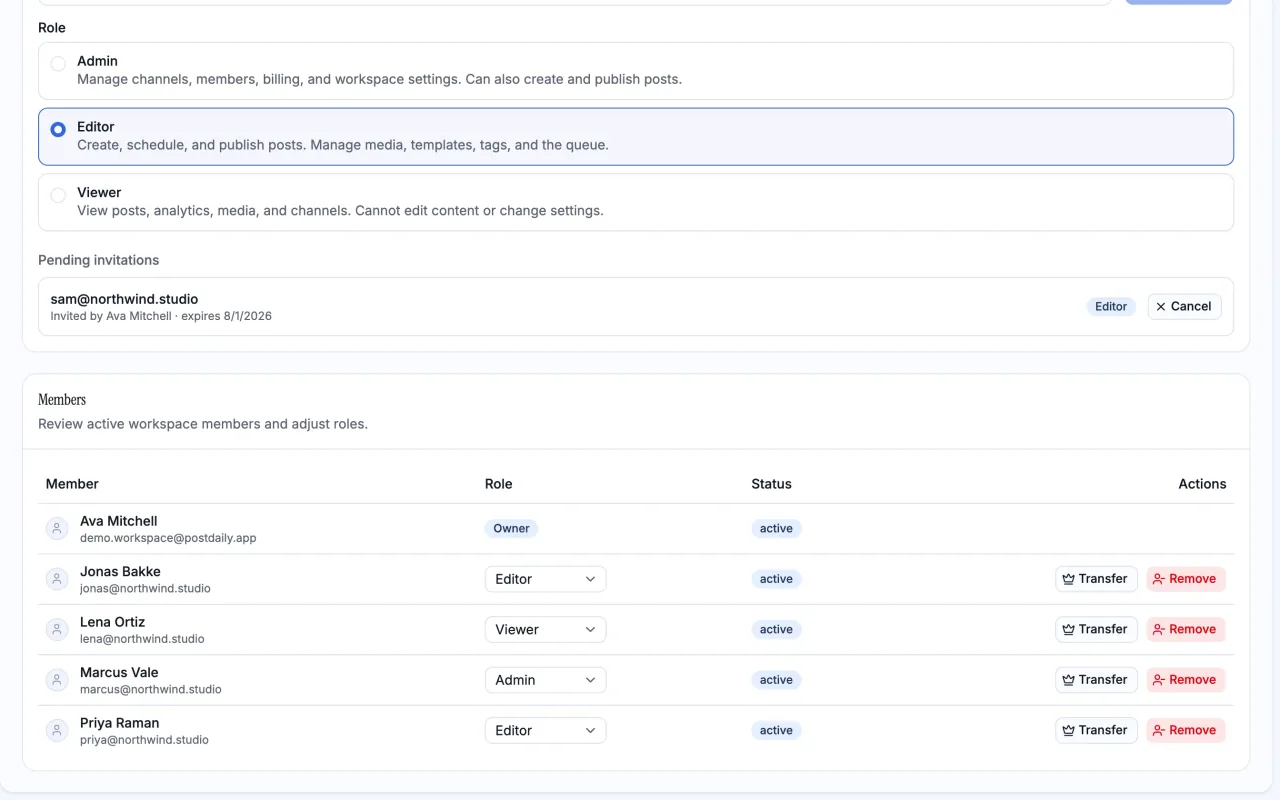
Task: Click the active status badge for Marcus Vale
Action: (776, 680)
